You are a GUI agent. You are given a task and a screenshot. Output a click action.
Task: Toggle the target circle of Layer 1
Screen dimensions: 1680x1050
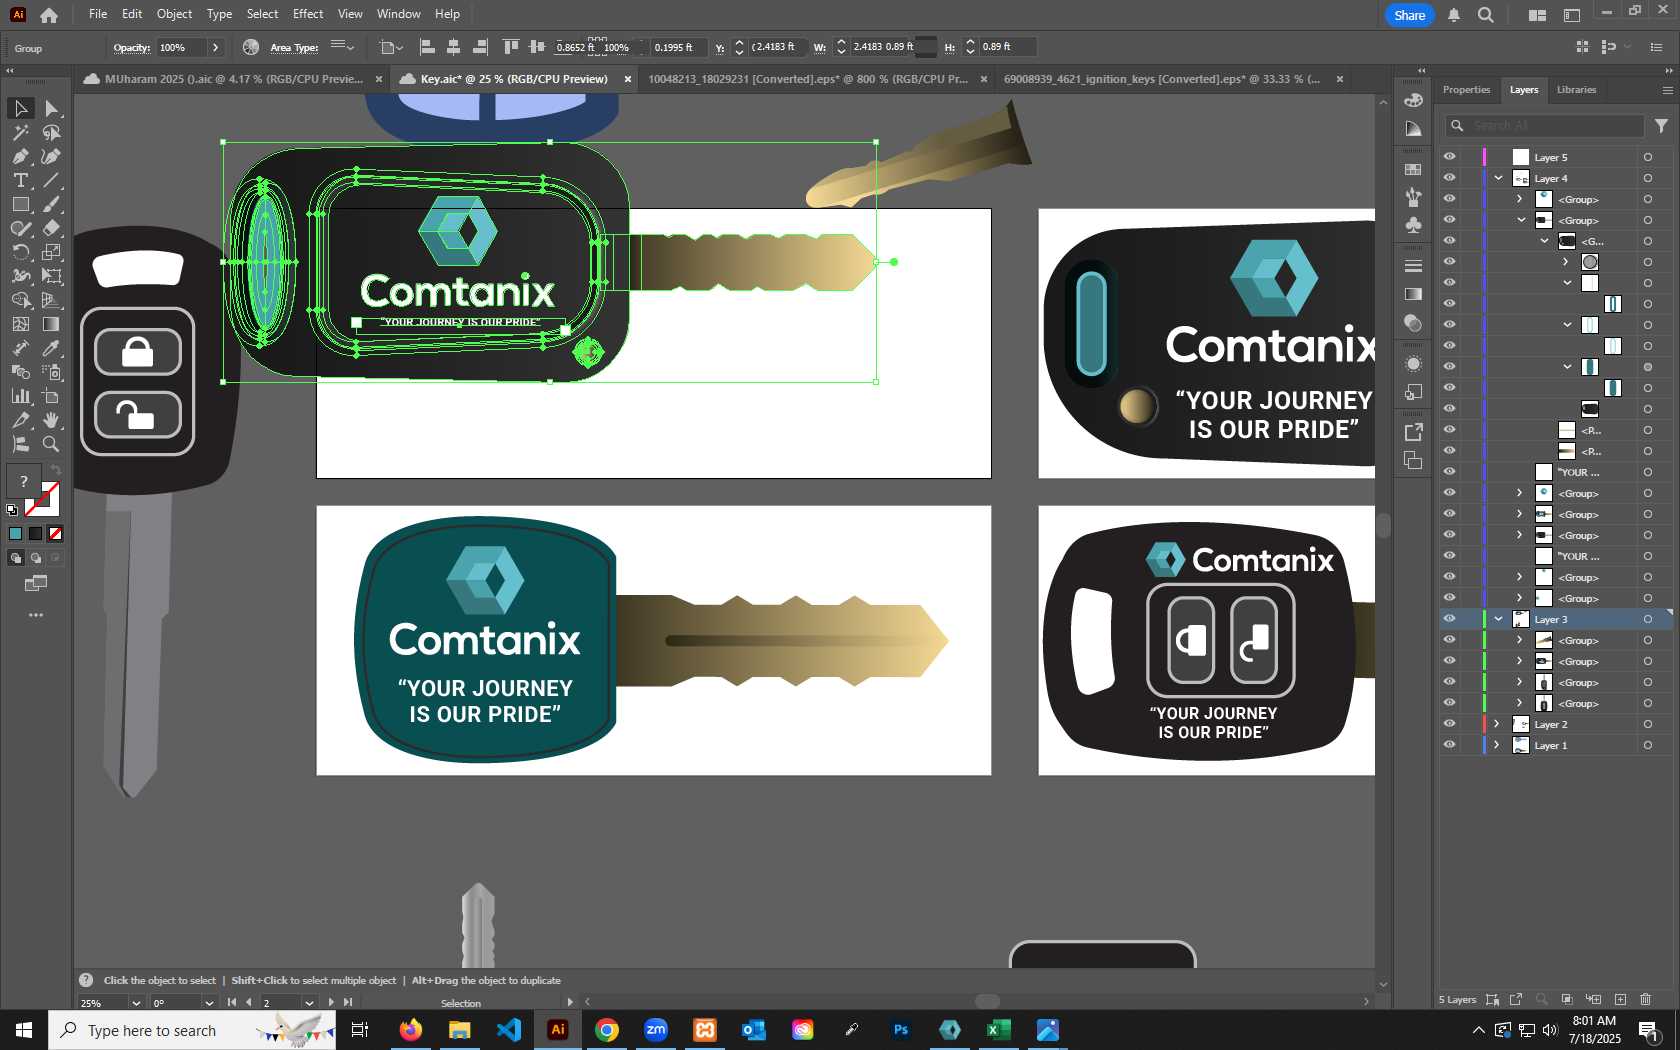point(1648,745)
